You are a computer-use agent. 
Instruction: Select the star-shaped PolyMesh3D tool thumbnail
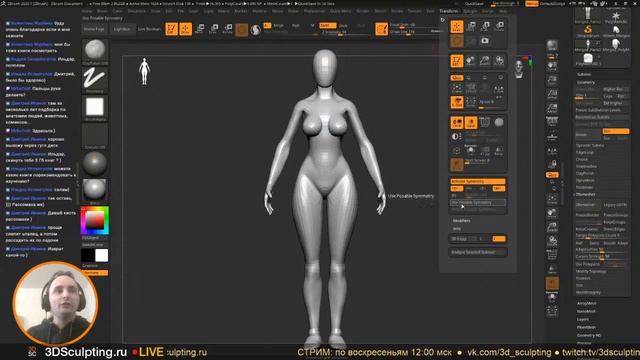pyautogui.click(x=616, y=17)
